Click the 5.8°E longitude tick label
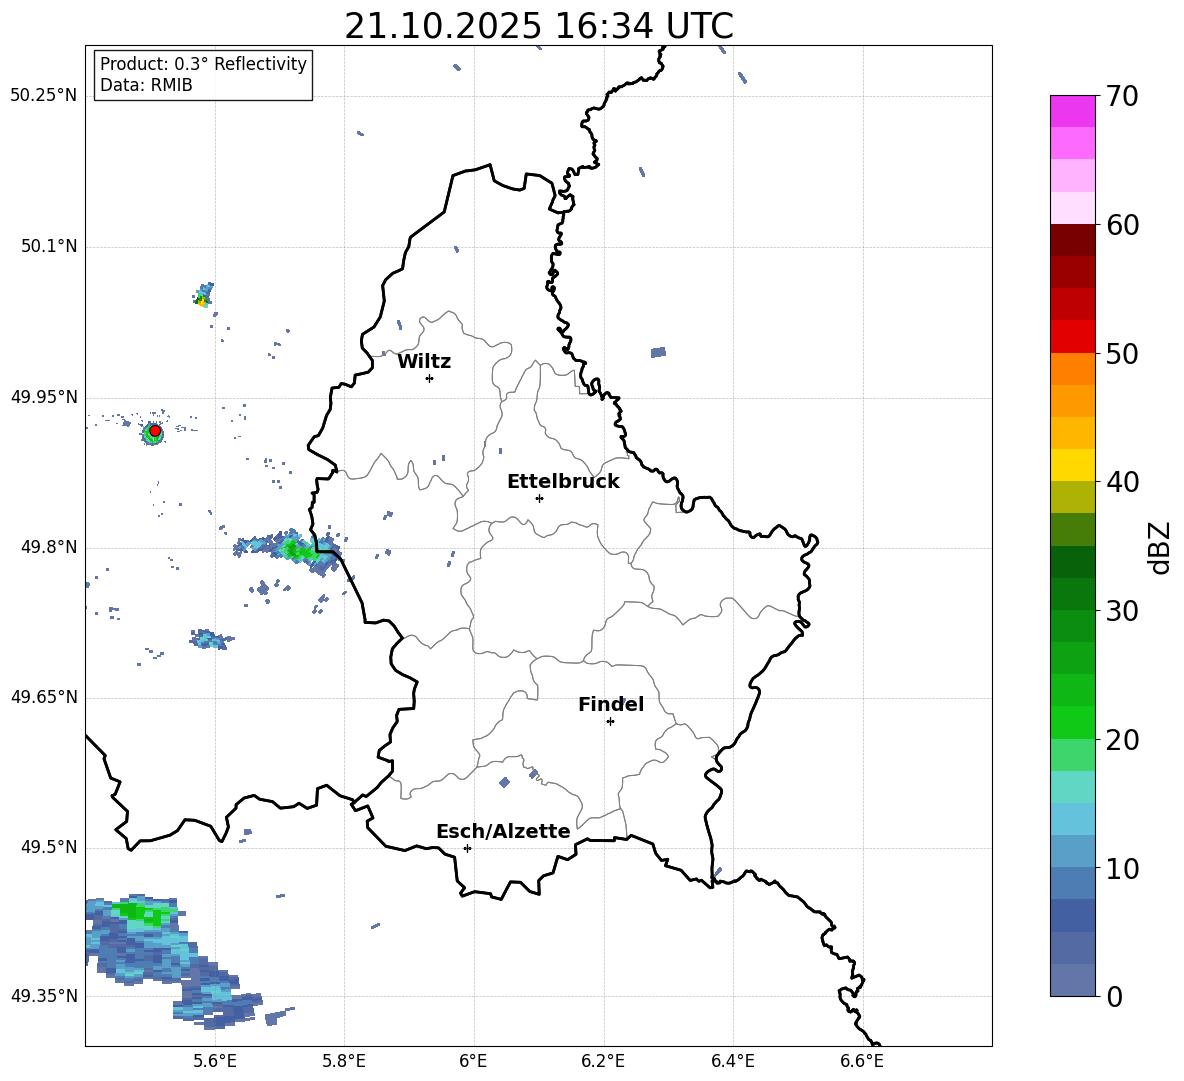Viewport: 1184px width, 1081px height. pos(344,1061)
